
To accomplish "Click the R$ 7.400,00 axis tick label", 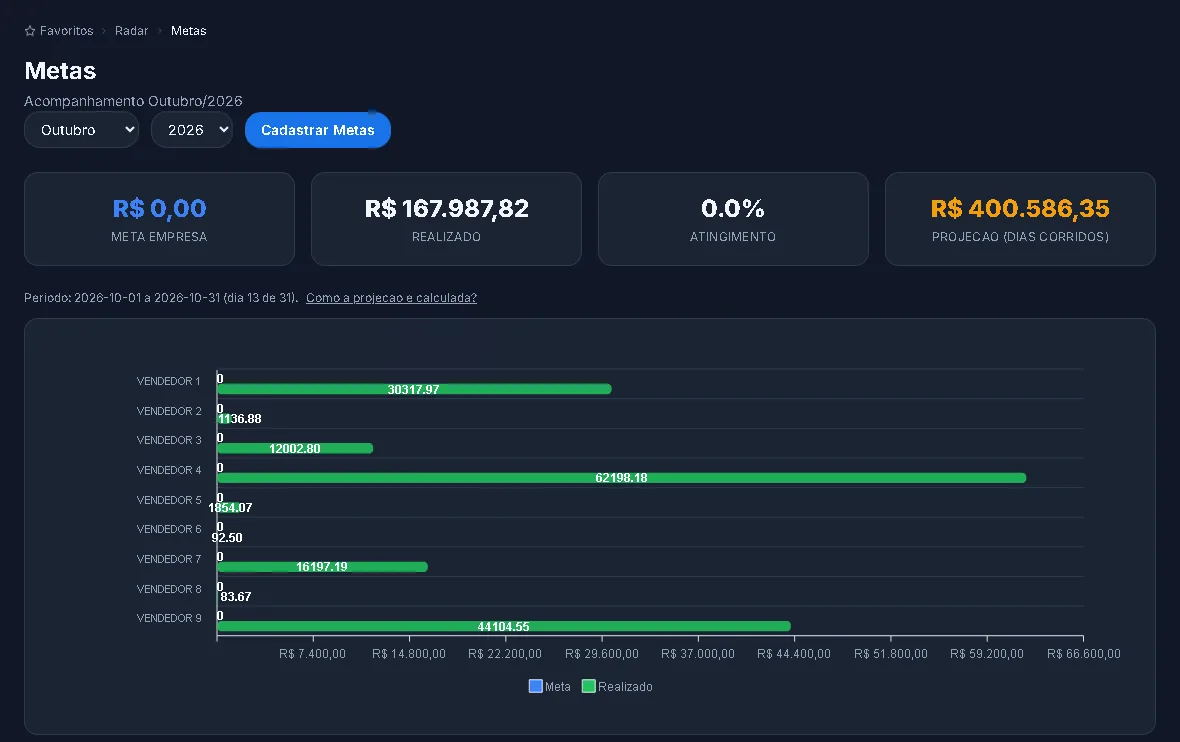I will [312, 654].
